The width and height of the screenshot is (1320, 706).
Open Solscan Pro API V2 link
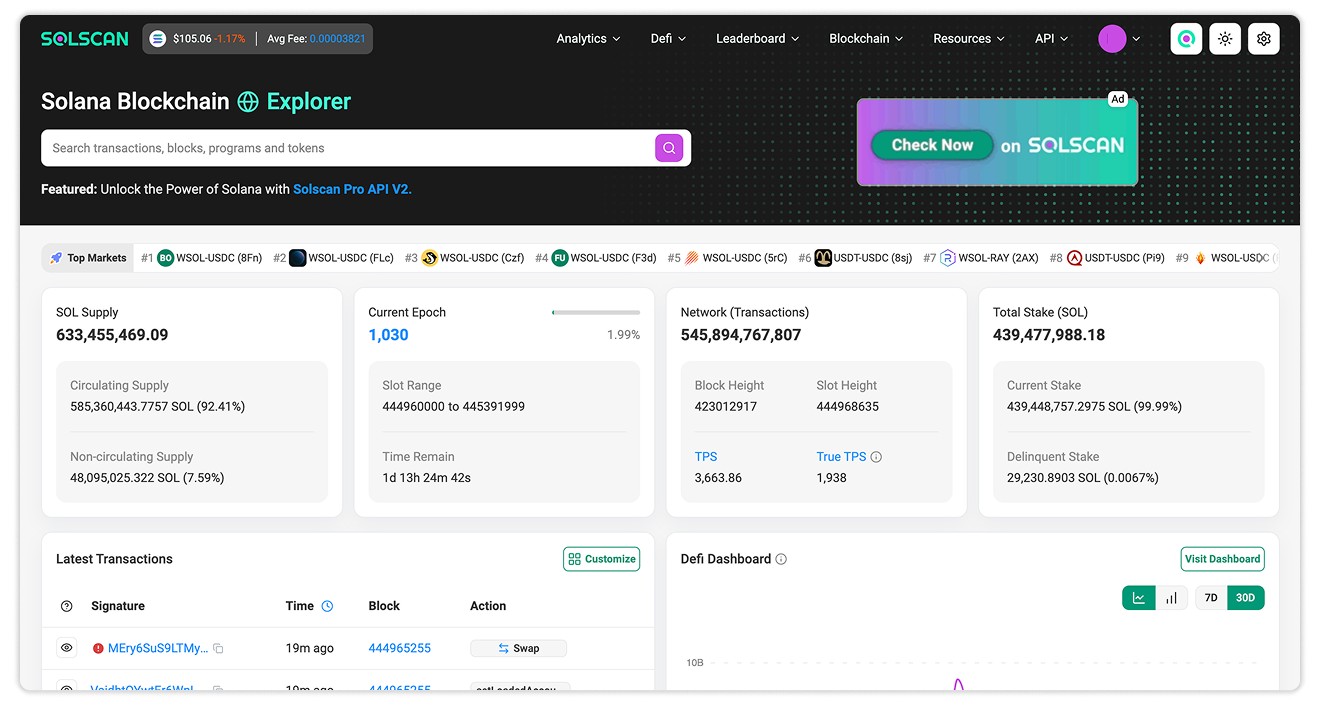[x=352, y=189]
